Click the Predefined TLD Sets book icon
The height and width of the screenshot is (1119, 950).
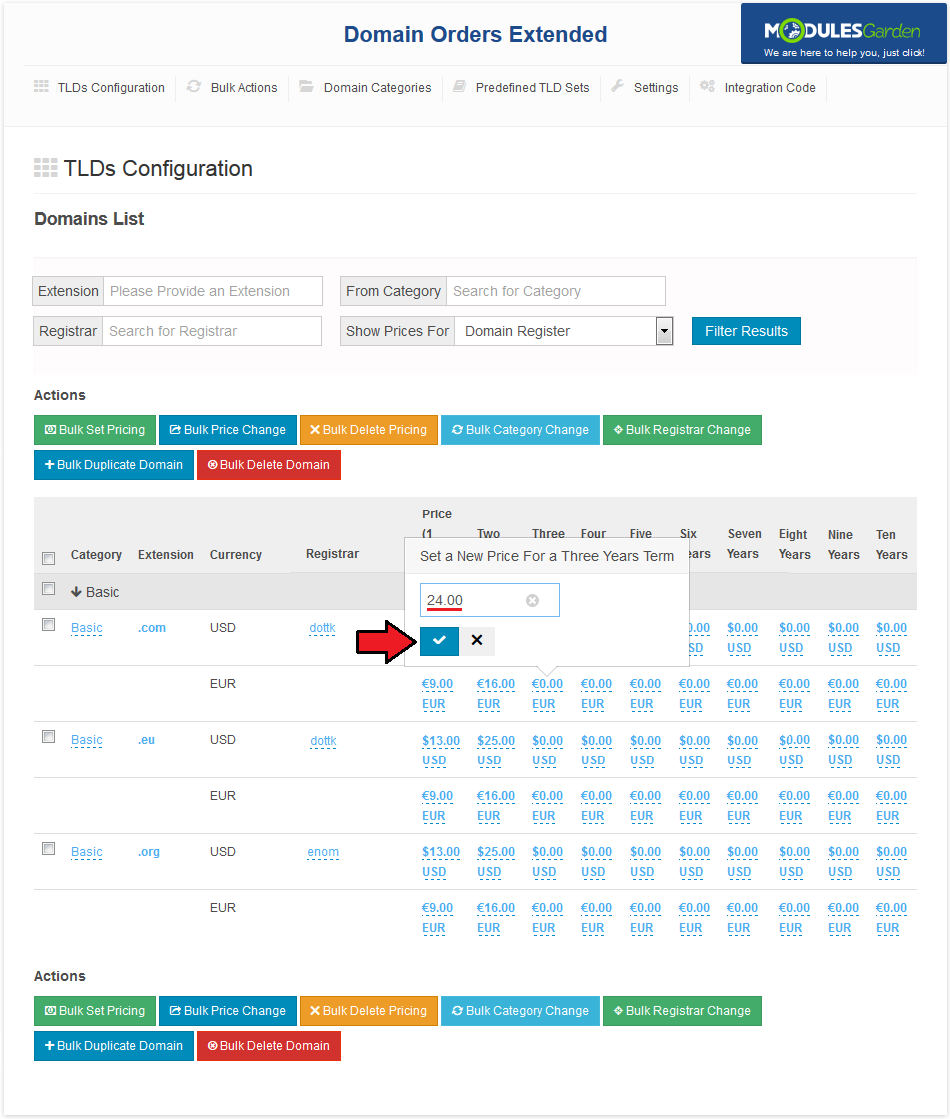pos(460,86)
